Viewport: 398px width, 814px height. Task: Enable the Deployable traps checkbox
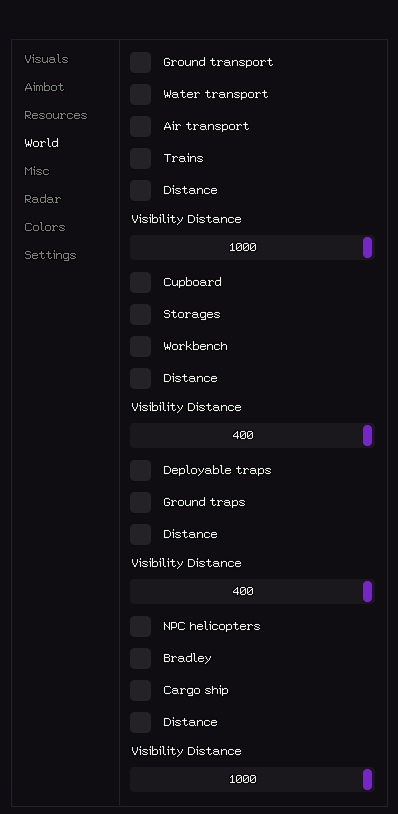(141, 470)
